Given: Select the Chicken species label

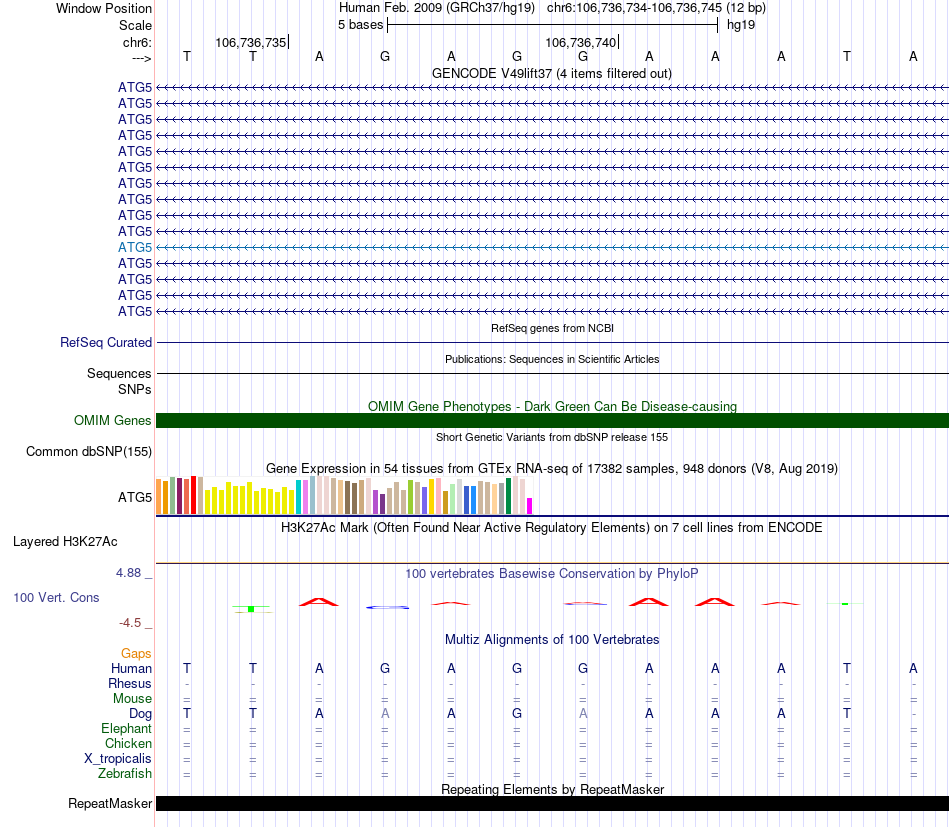Looking at the screenshot, I should click(x=128, y=743).
